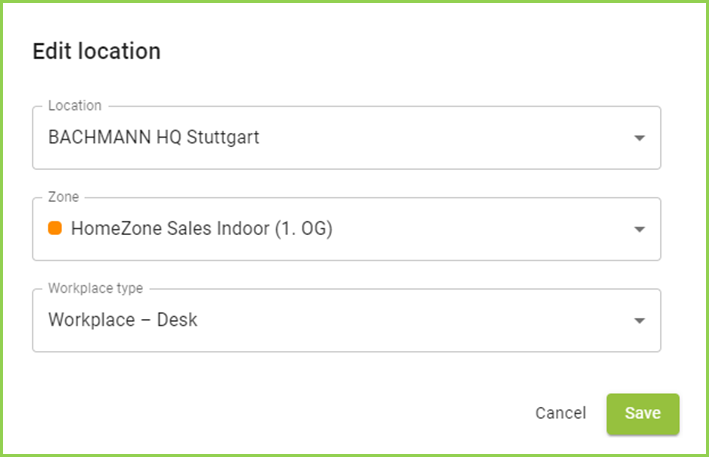Image resolution: width=709 pixels, height=457 pixels.
Task: Save the edited location
Action: 642,413
